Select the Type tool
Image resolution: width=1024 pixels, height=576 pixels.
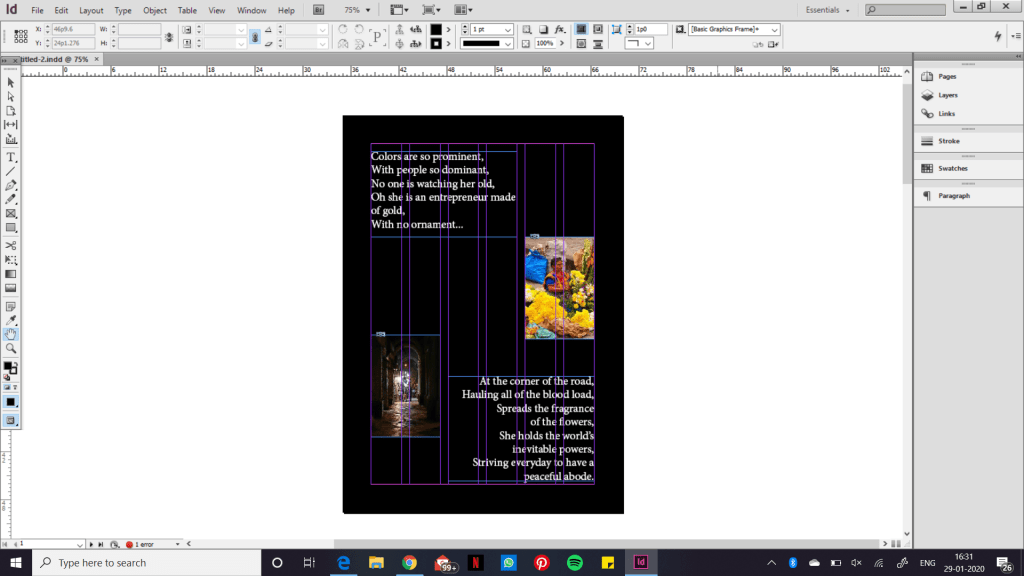(x=11, y=158)
